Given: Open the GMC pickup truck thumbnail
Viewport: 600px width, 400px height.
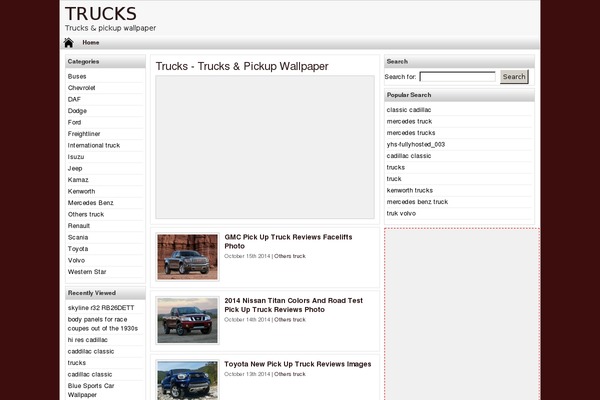Looking at the screenshot, I should (x=188, y=257).
